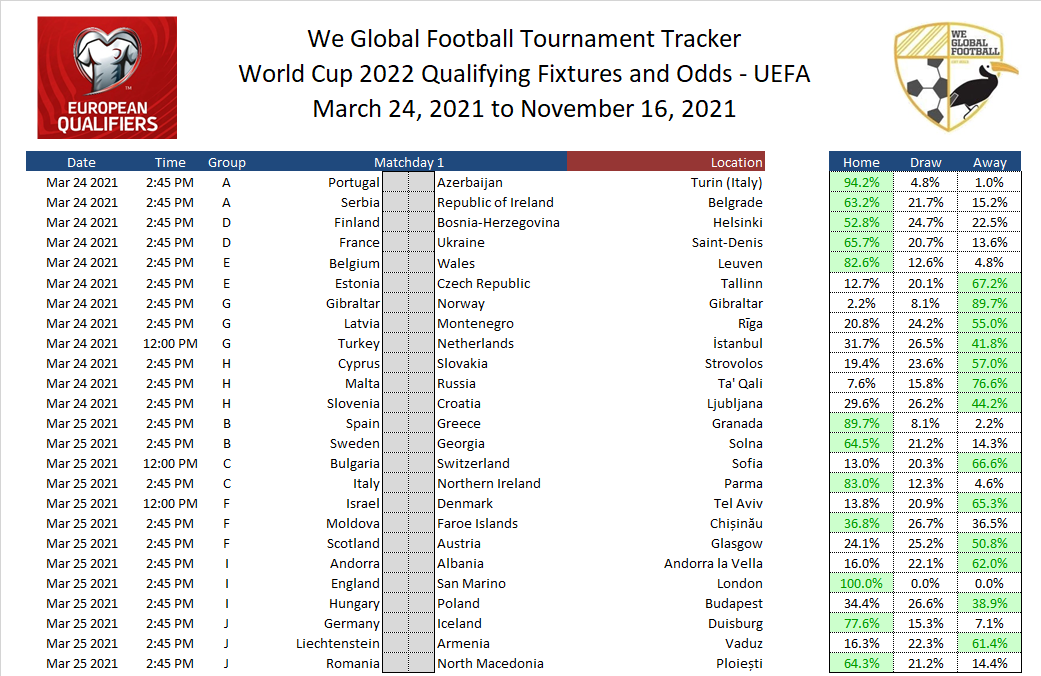This screenshot has height=676, width=1041.
Task: Click the Group column header
Action: coord(227,162)
